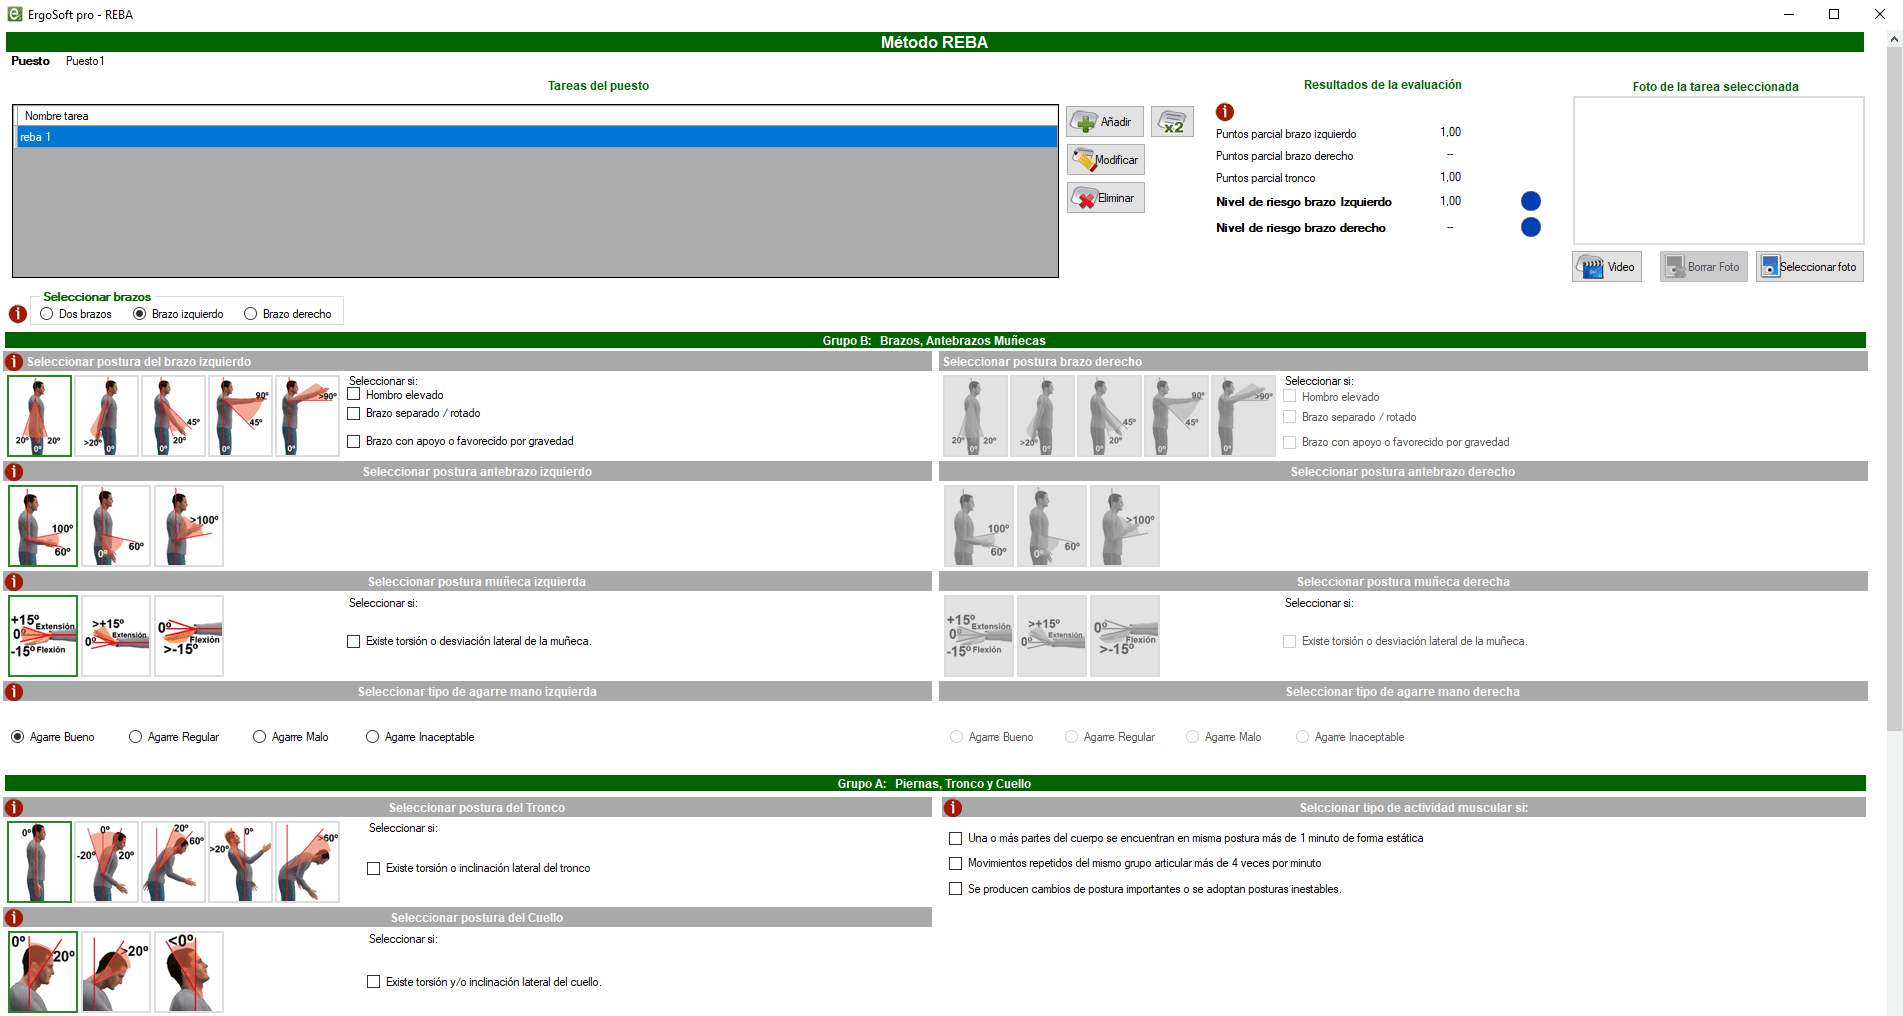Viewport: 1903px width, 1016px height.
Task: Select upright 0° trunk posture image
Action: coord(40,862)
